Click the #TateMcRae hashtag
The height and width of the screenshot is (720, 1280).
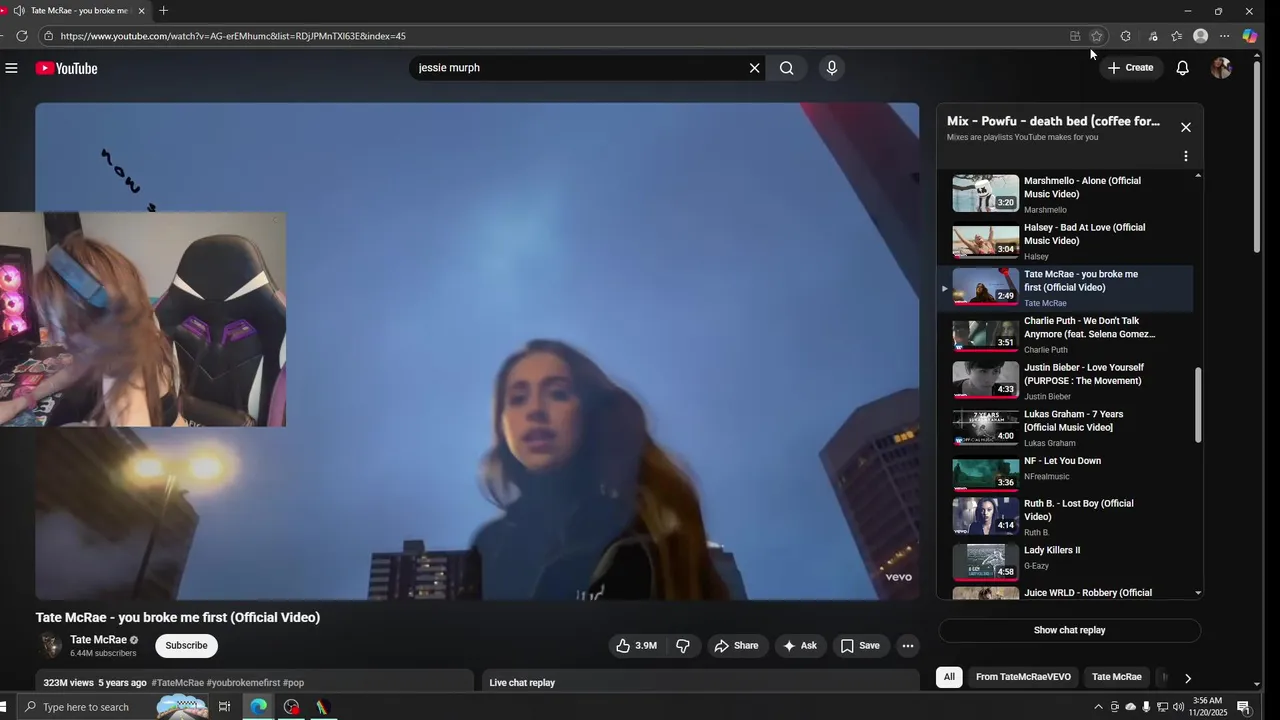point(178,683)
